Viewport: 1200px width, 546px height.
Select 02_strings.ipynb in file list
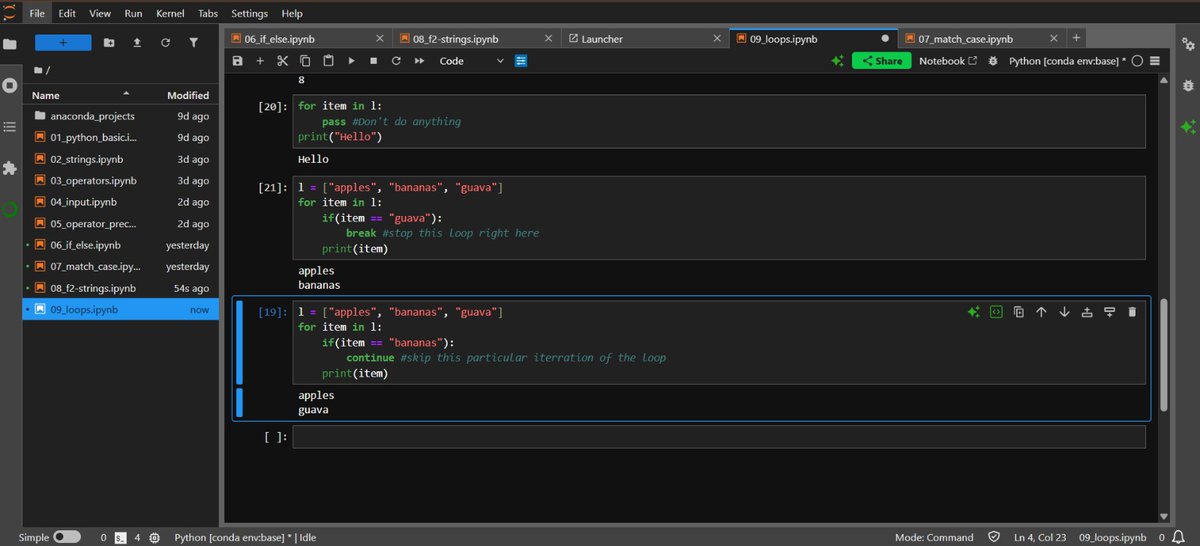click(120, 159)
